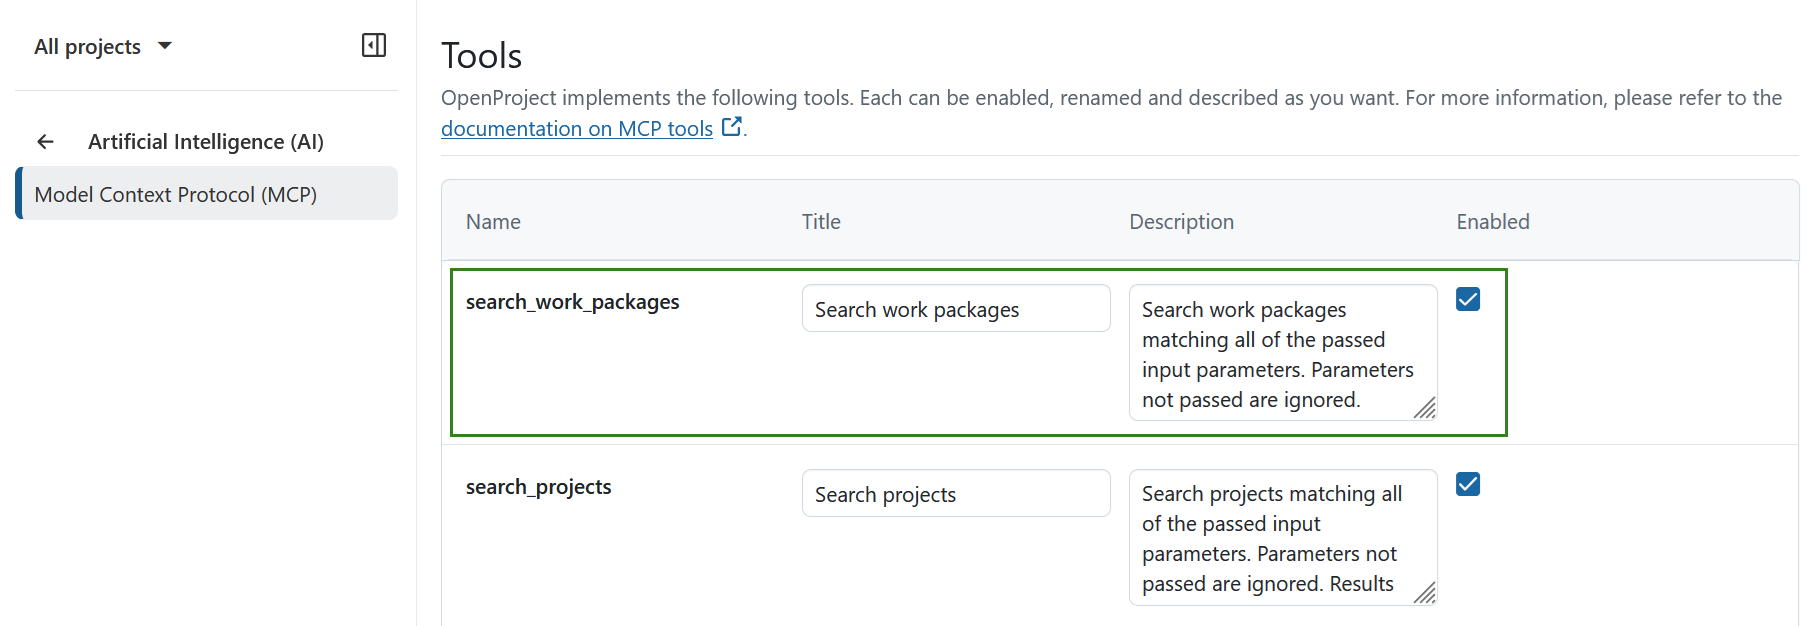Open Artificial Intelligence (AI) menu heading
The width and height of the screenshot is (1816, 626).
coord(206,142)
